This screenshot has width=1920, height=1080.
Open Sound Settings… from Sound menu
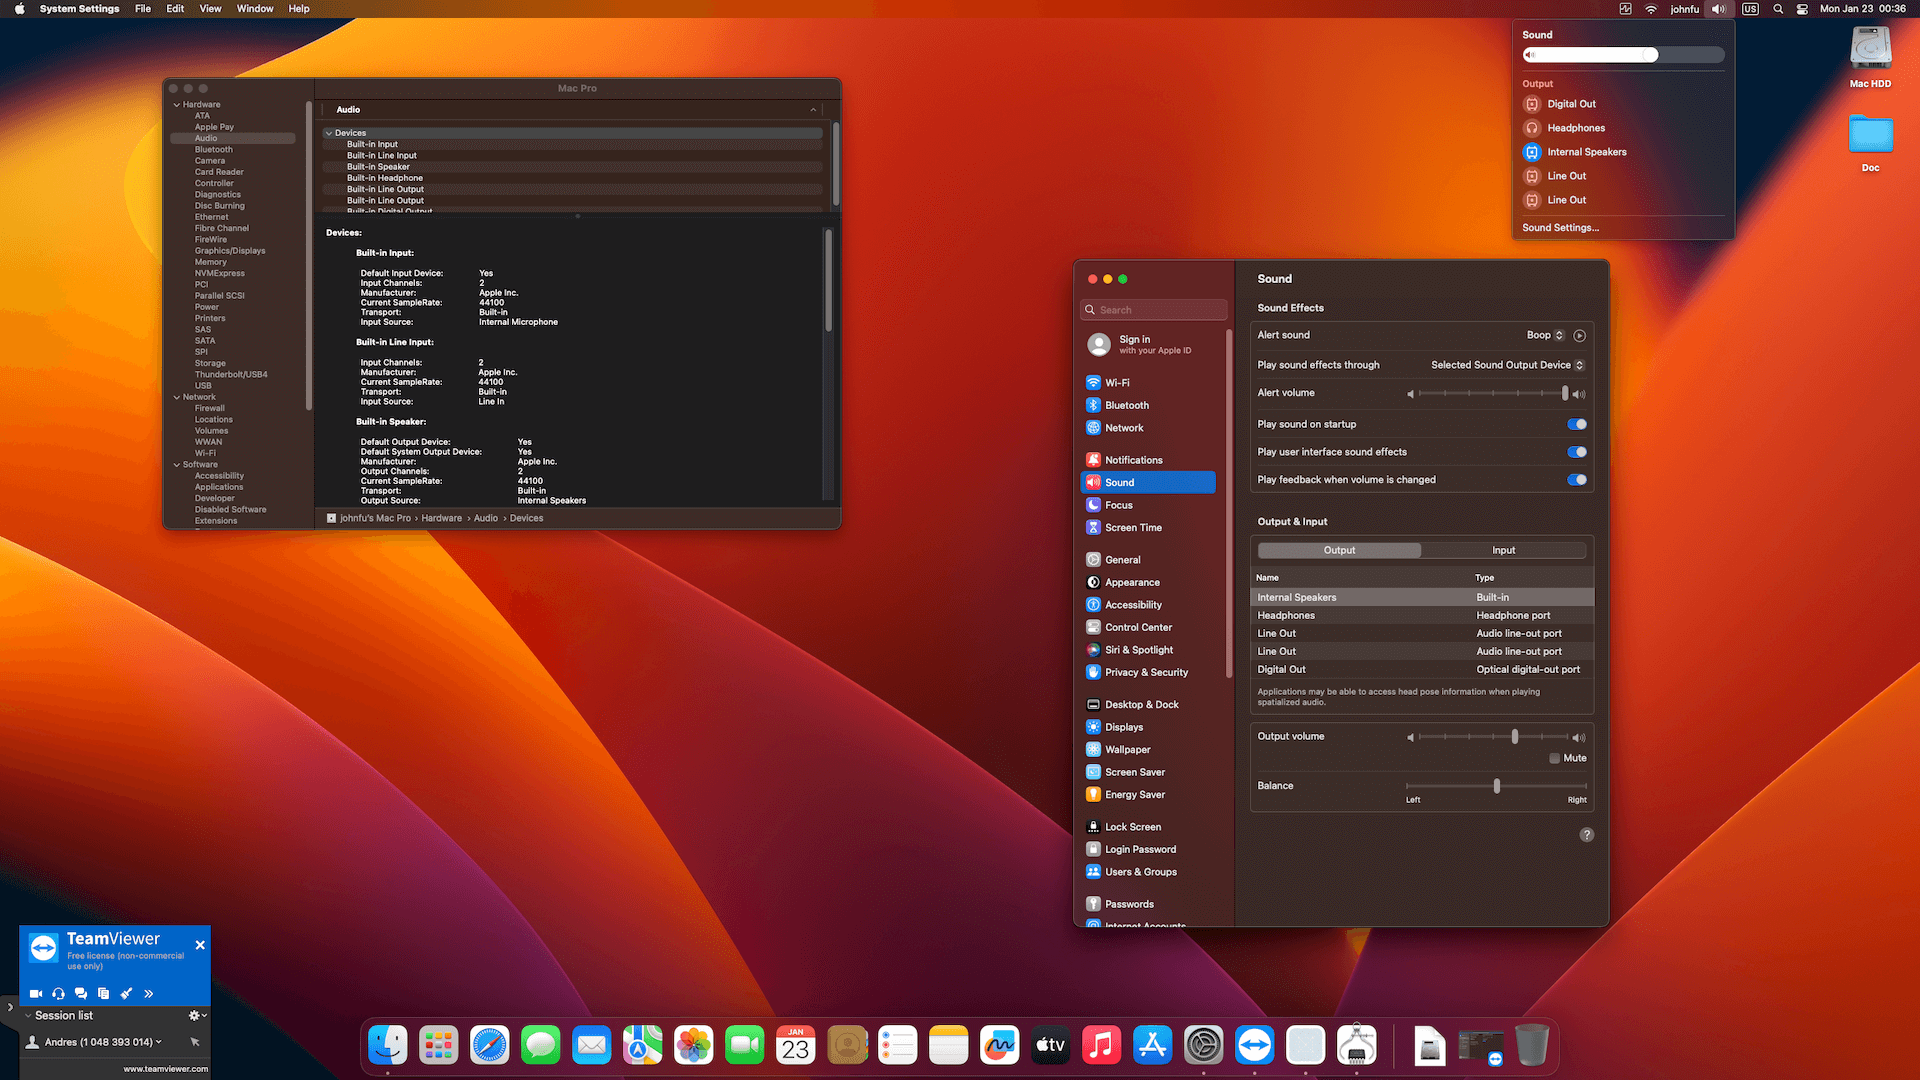coord(1560,228)
